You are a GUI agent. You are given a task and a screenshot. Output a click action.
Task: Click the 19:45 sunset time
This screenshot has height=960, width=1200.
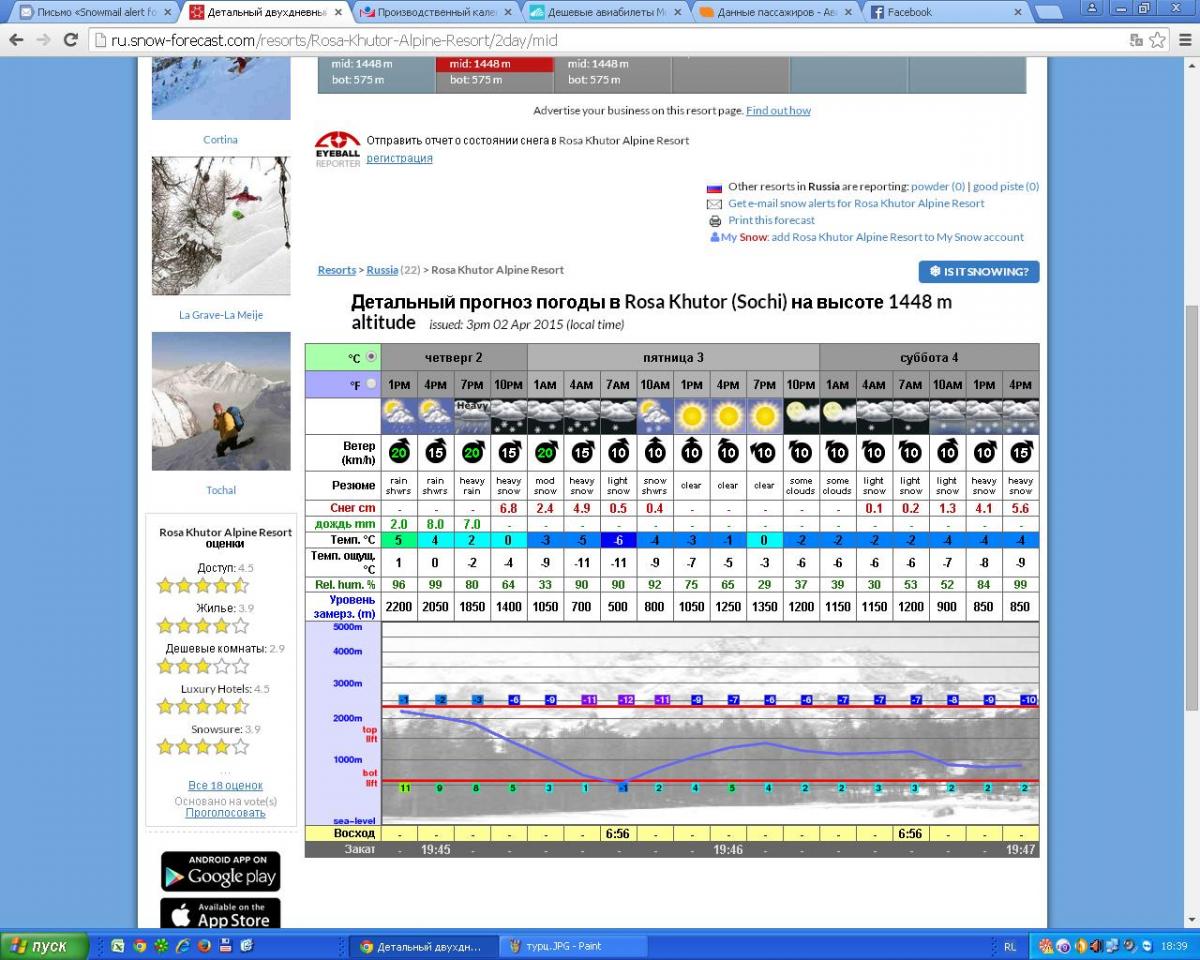[x=435, y=849]
